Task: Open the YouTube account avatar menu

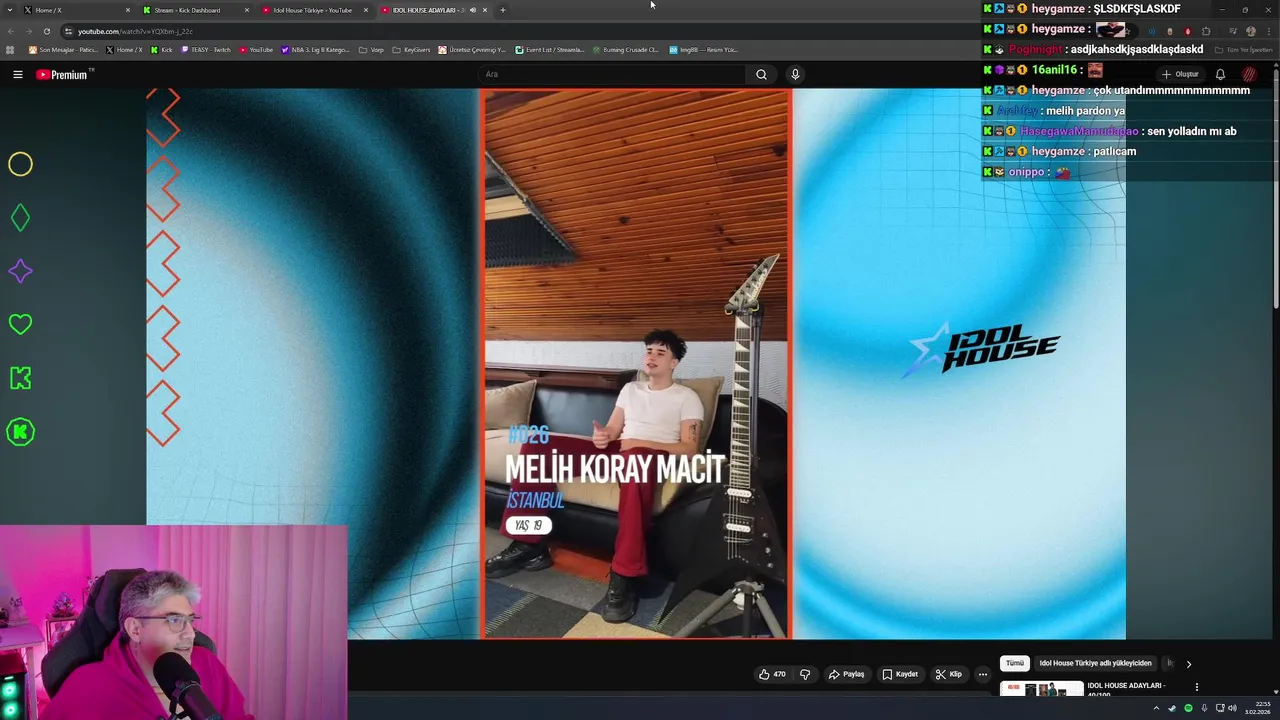Action: click(1249, 74)
